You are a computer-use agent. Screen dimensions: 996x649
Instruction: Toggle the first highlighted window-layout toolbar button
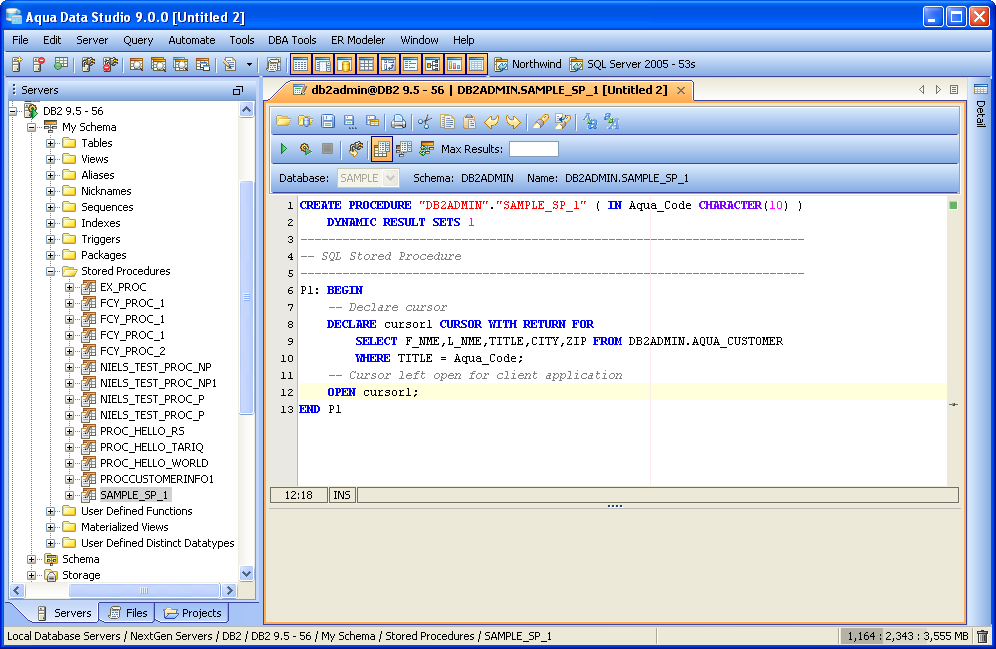tap(300, 64)
